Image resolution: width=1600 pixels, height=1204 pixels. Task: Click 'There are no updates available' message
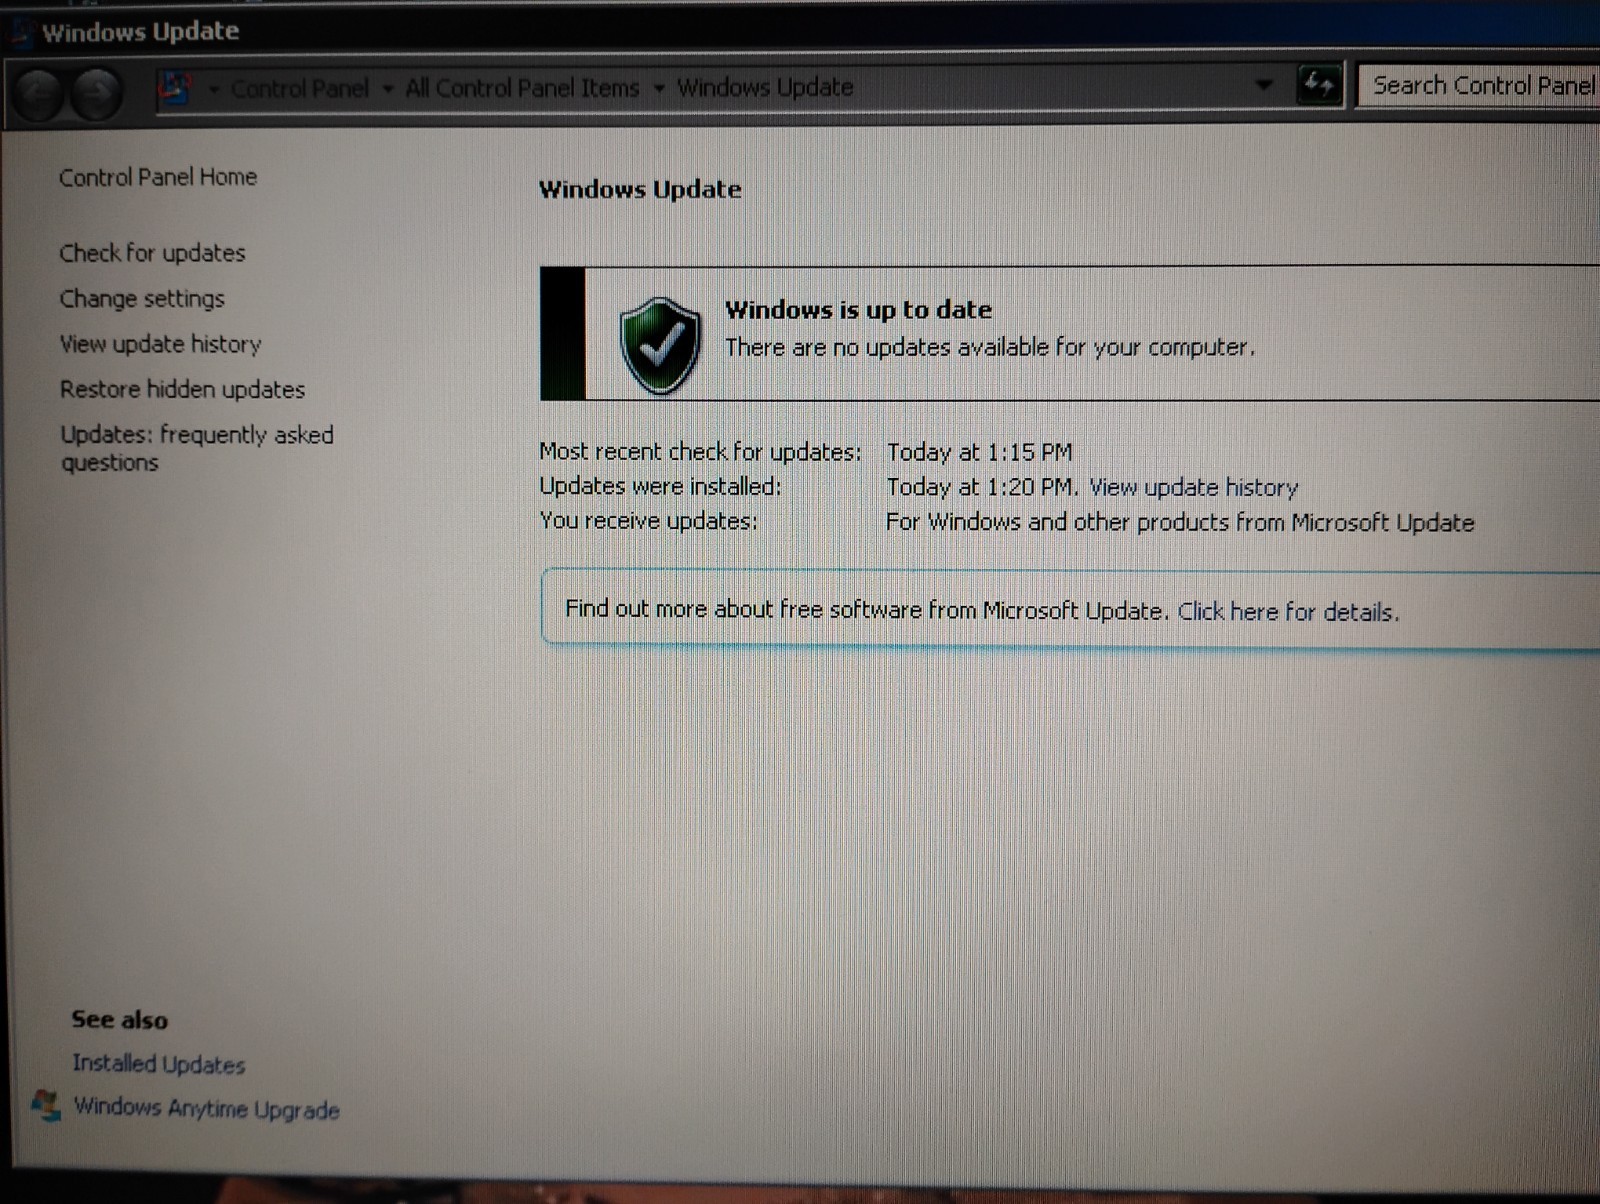coord(989,347)
